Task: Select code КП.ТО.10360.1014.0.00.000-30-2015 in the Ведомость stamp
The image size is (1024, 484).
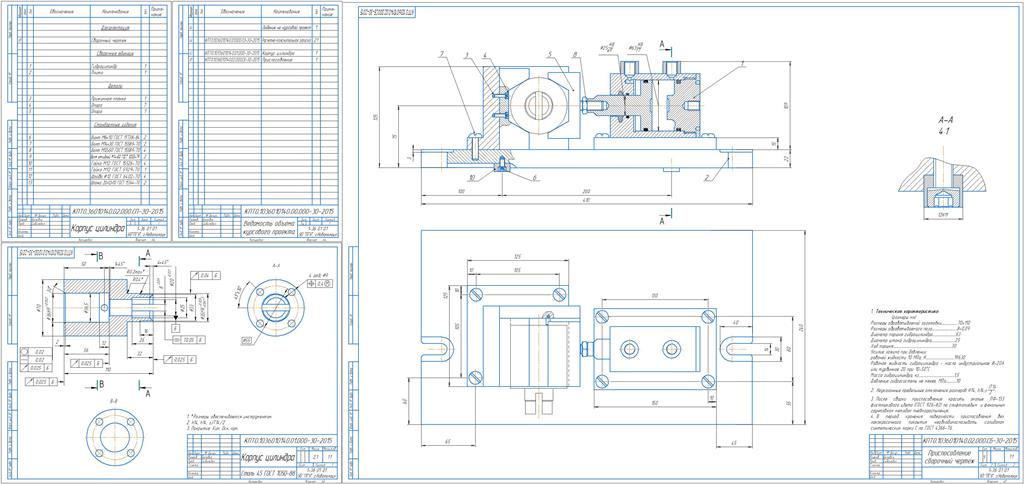Action: click(289, 211)
